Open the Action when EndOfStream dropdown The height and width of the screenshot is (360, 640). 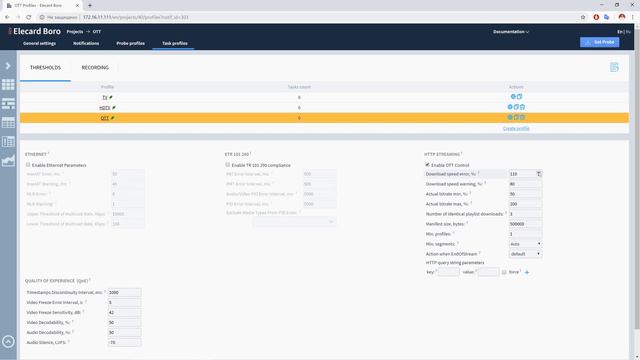[525, 254]
